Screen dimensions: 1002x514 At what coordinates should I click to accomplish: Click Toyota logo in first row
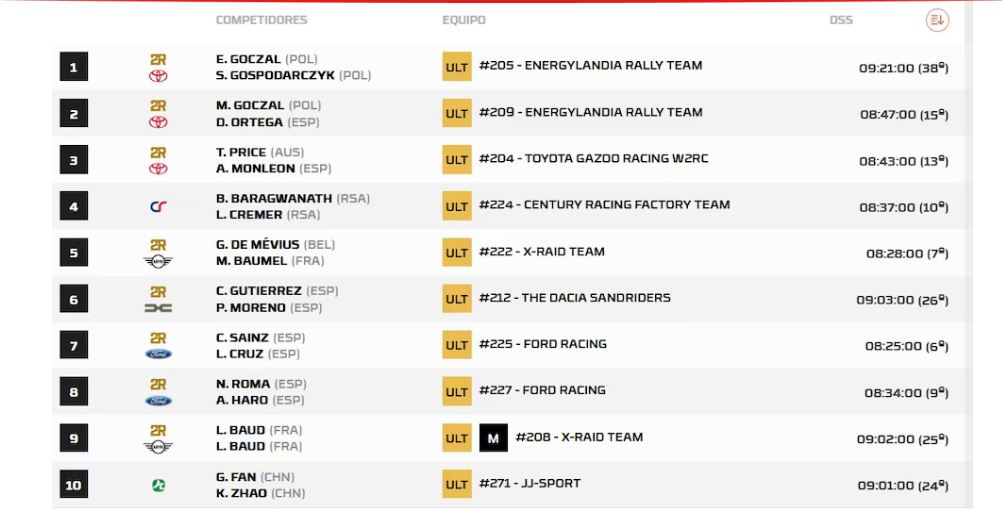[158, 76]
